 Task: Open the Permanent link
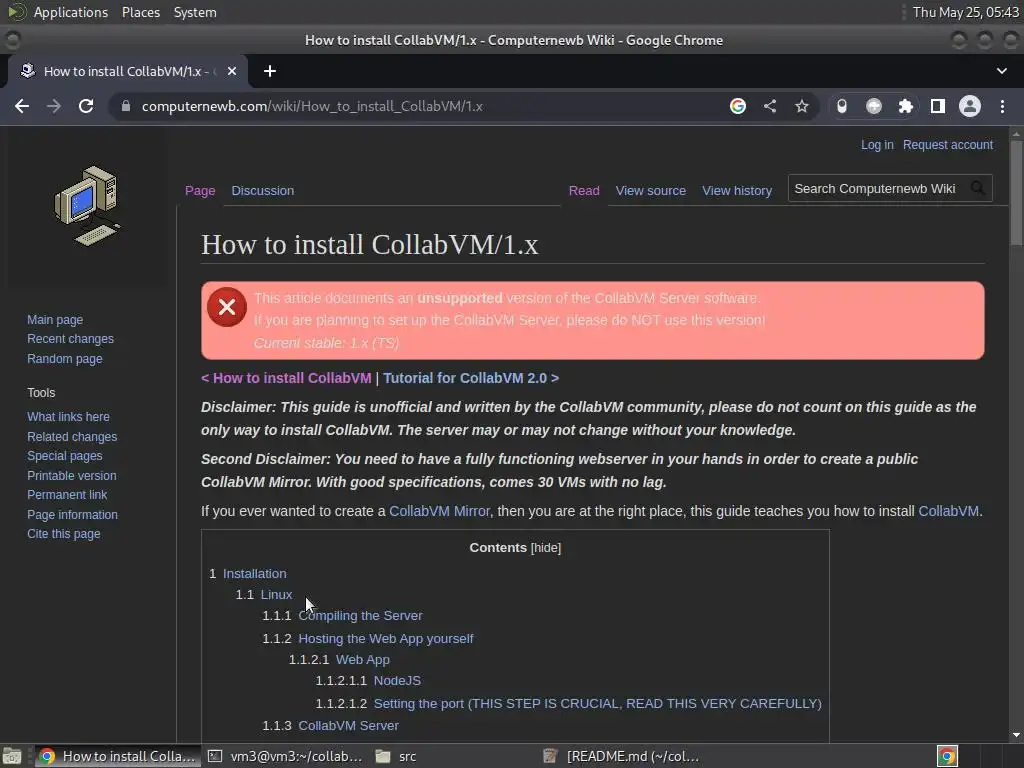click(x=67, y=495)
